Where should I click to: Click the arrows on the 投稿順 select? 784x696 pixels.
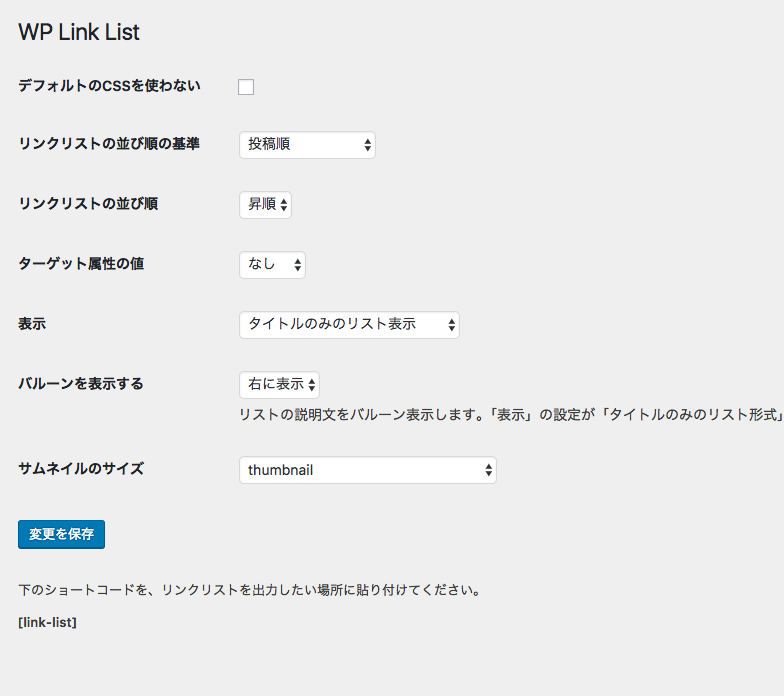368,145
